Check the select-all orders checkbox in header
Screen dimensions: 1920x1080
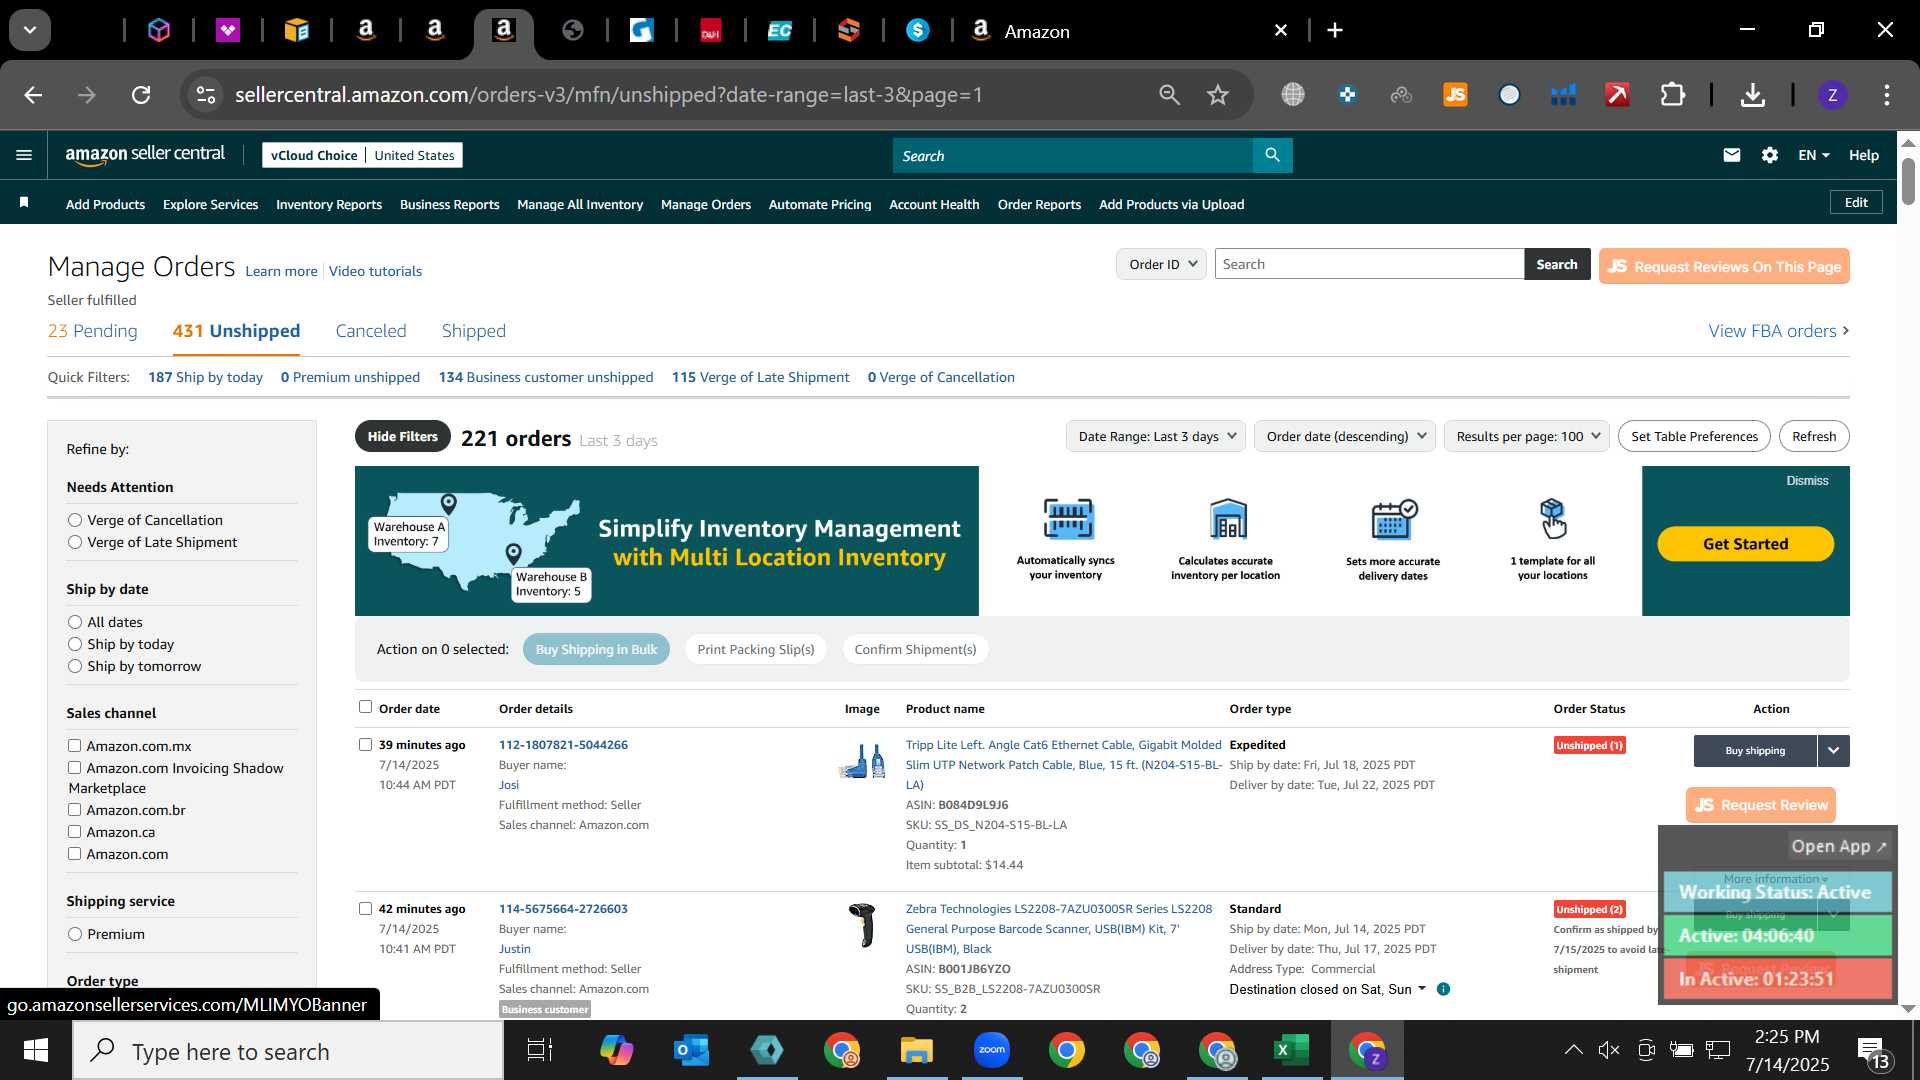365,707
